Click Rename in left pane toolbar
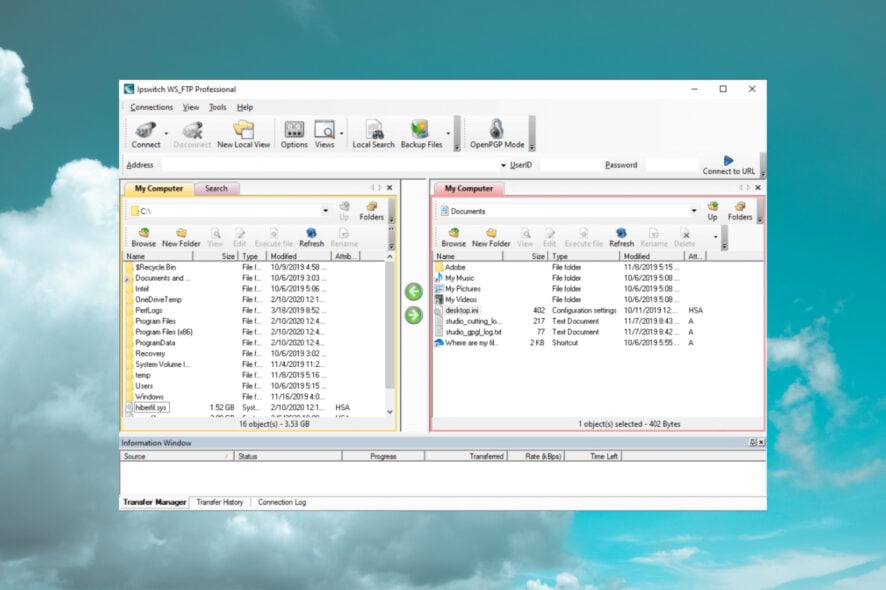The width and height of the screenshot is (886, 590). pyautogui.click(x=344, y=237)
